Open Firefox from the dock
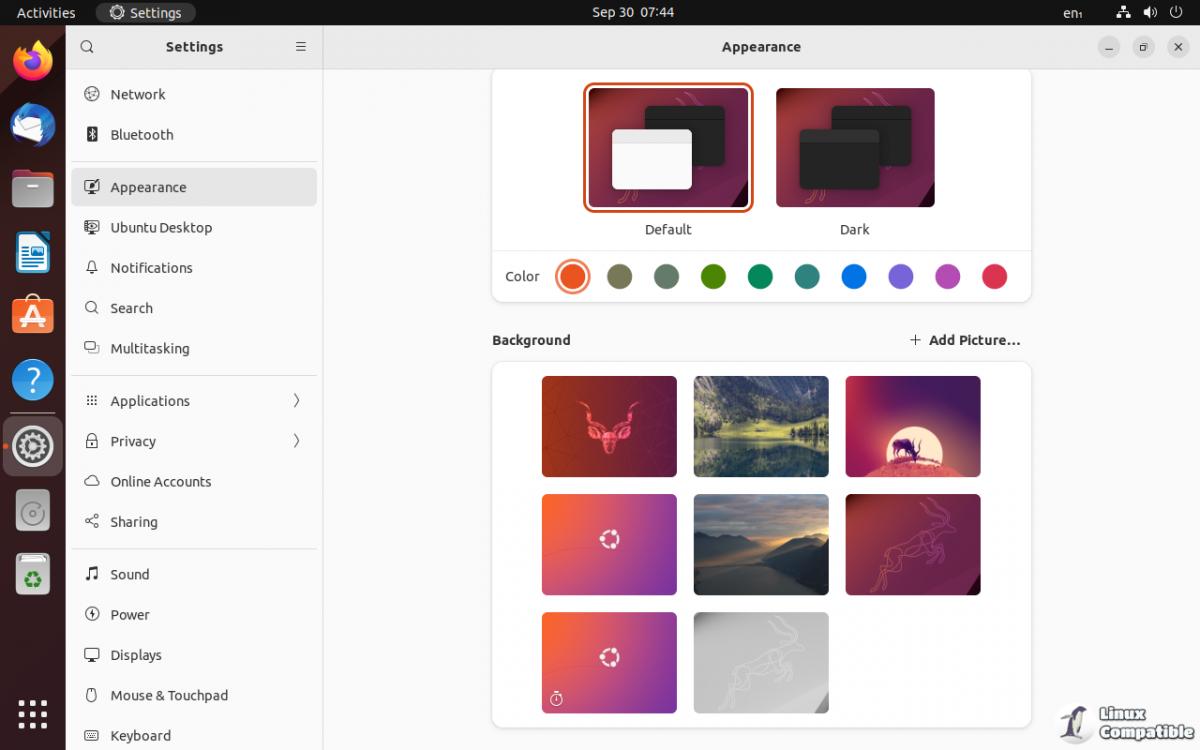The height and width of the screenshot is (750, 1200). point(33,62)
